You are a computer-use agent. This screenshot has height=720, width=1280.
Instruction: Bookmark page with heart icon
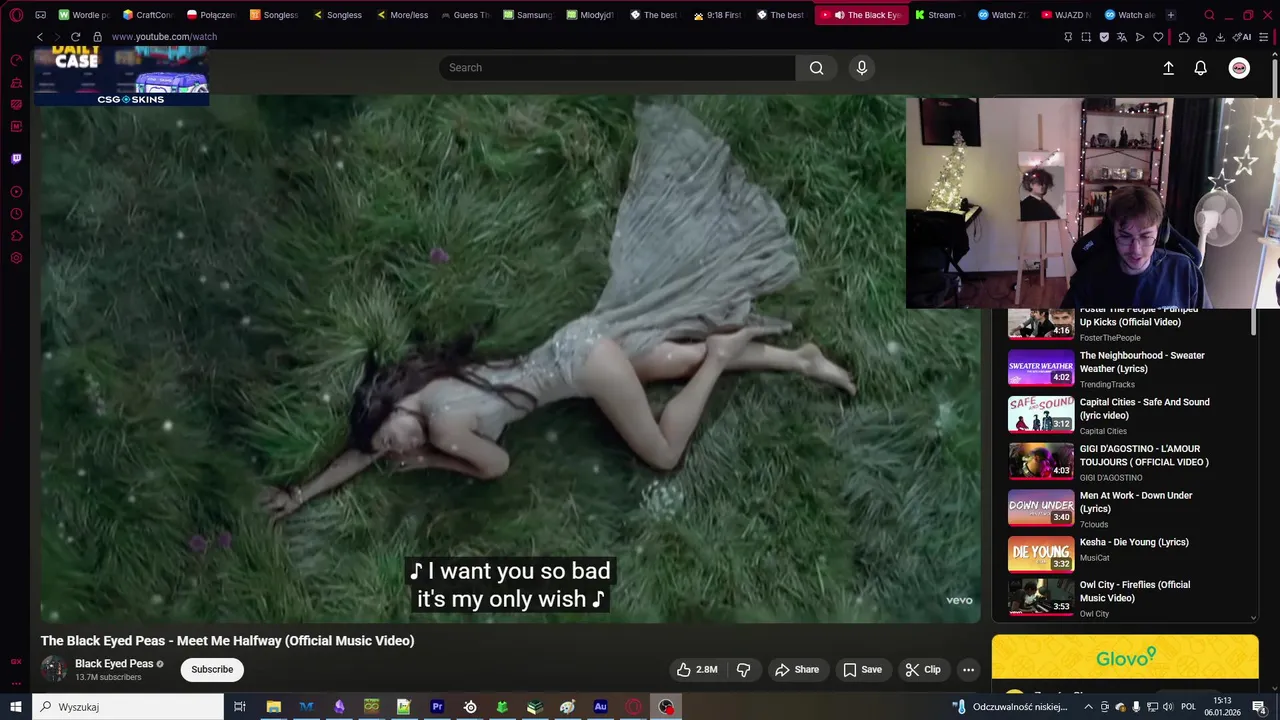point(1158,37)
